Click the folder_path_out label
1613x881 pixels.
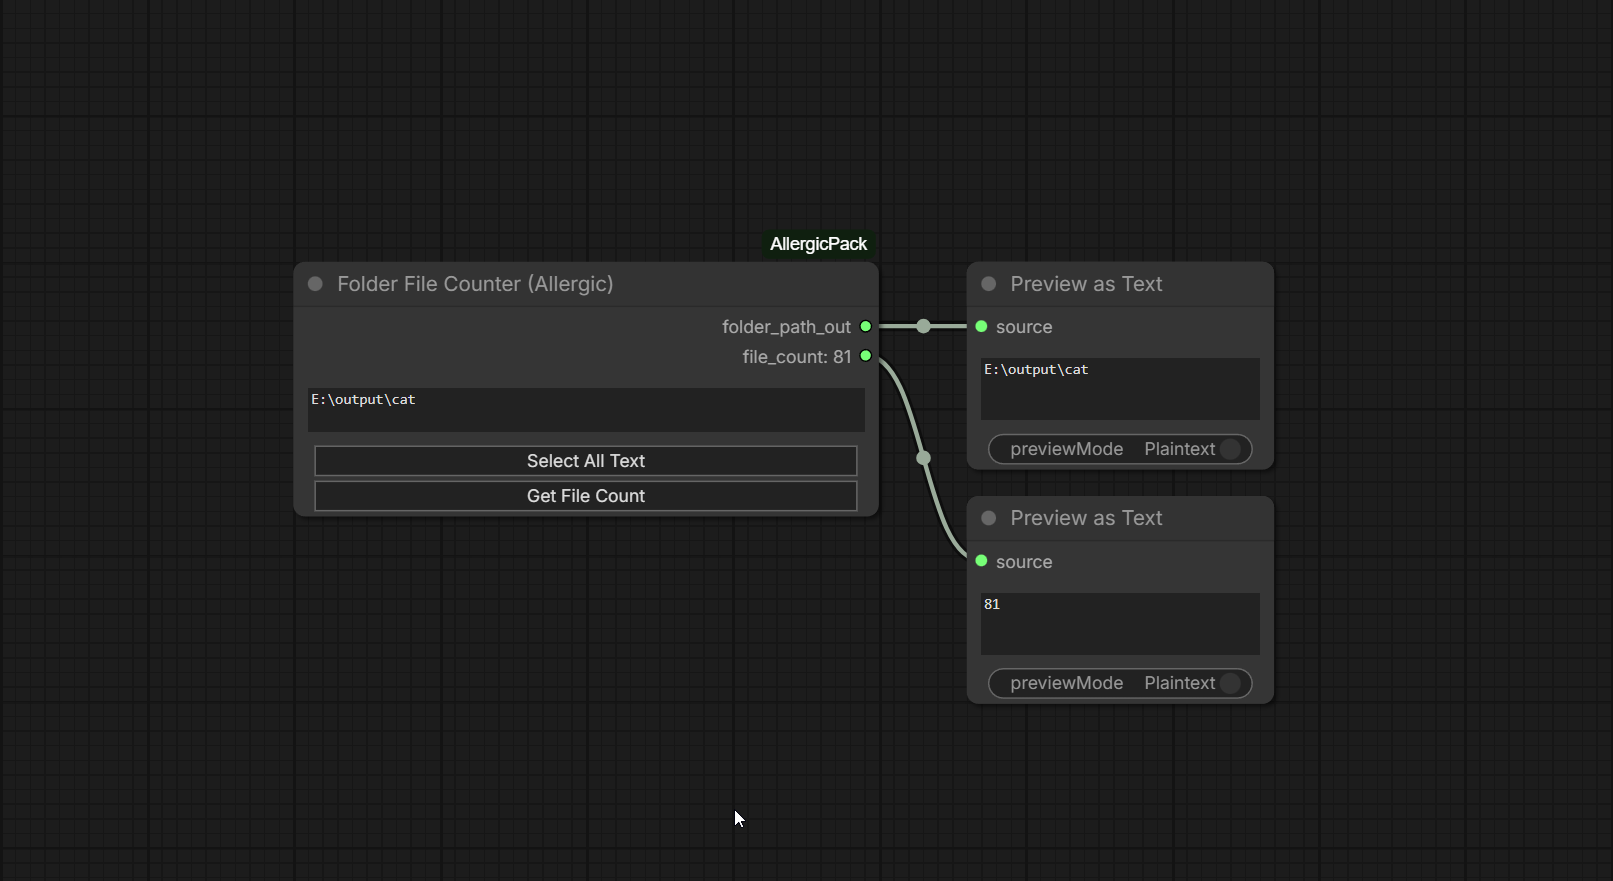click(x=786, y=327)
